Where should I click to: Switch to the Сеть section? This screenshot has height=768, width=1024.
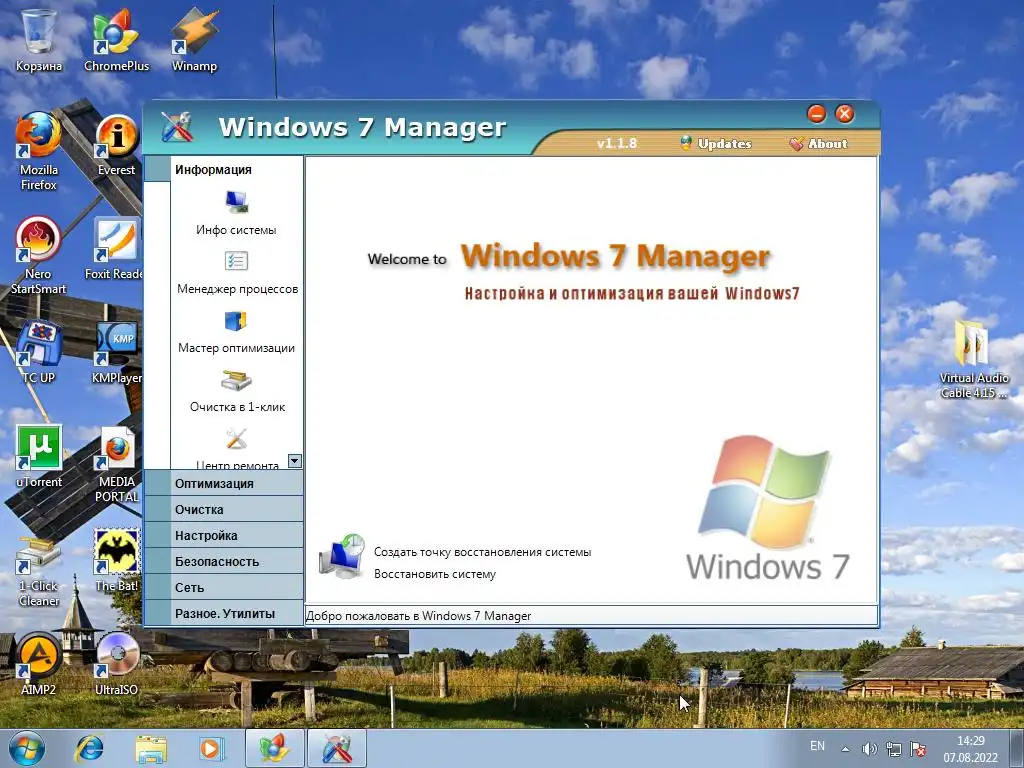(223, 588)
